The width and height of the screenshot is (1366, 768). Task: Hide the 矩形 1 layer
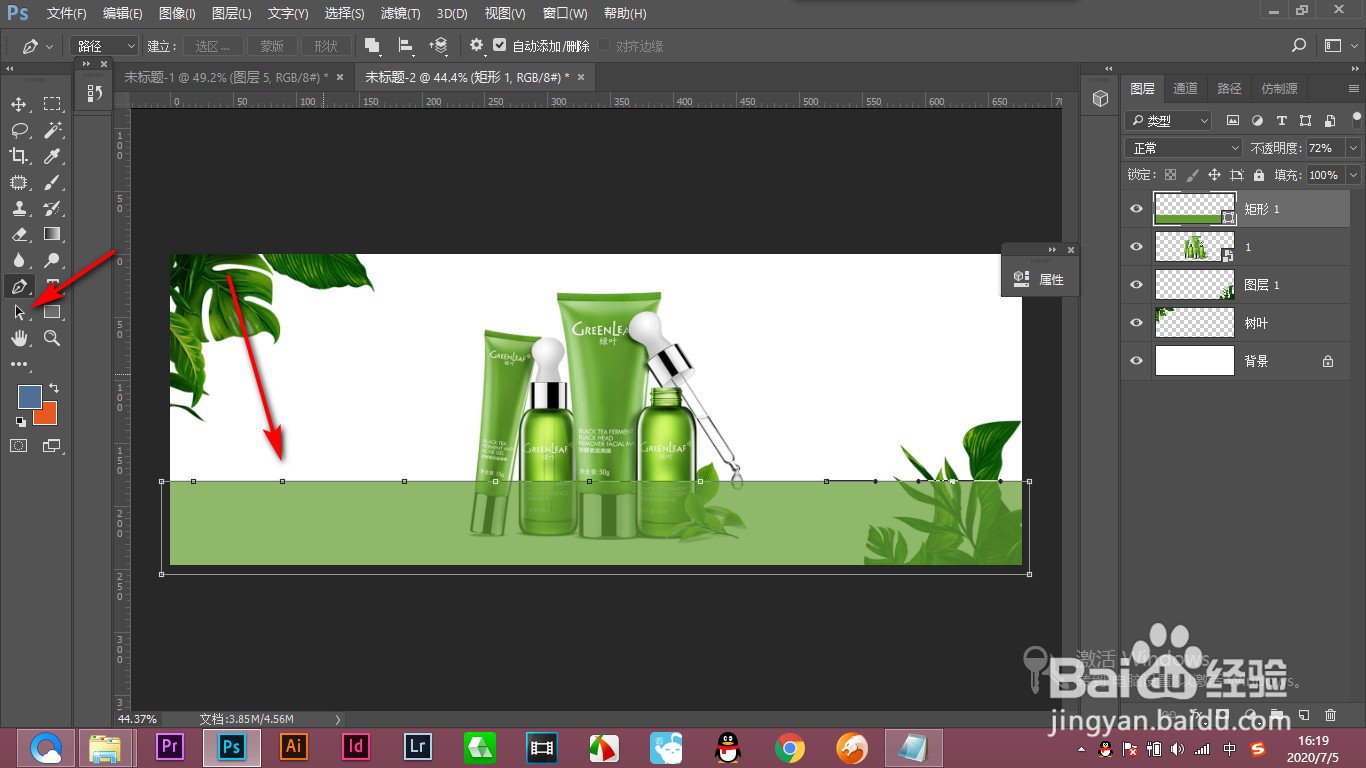click(1136, 209)
